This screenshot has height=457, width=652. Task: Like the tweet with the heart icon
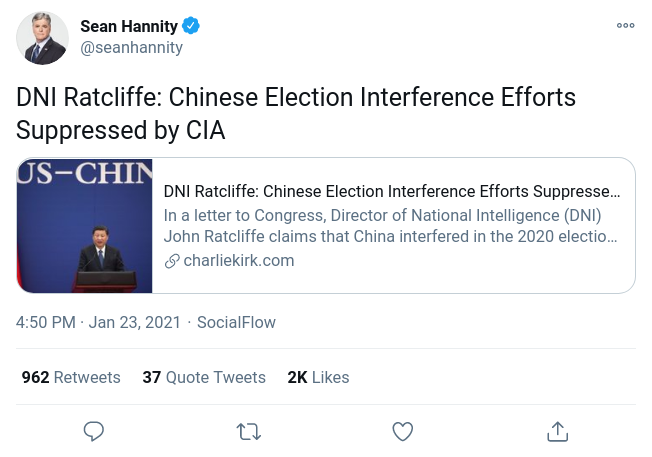click(x=402, y=431)
